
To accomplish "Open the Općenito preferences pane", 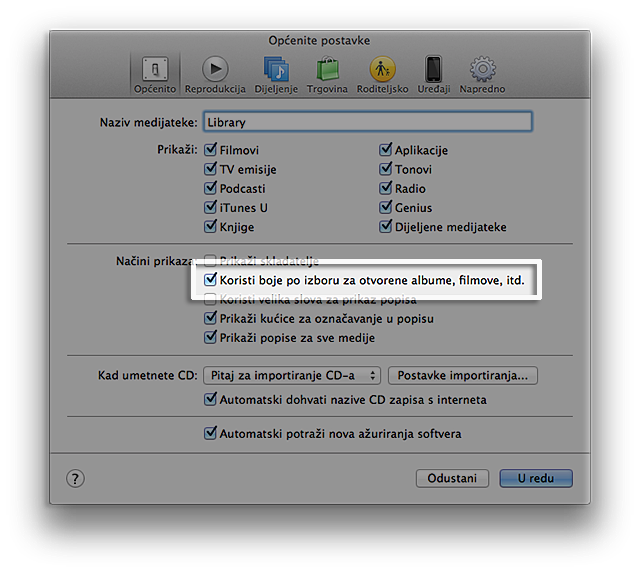I will point(154,73).
